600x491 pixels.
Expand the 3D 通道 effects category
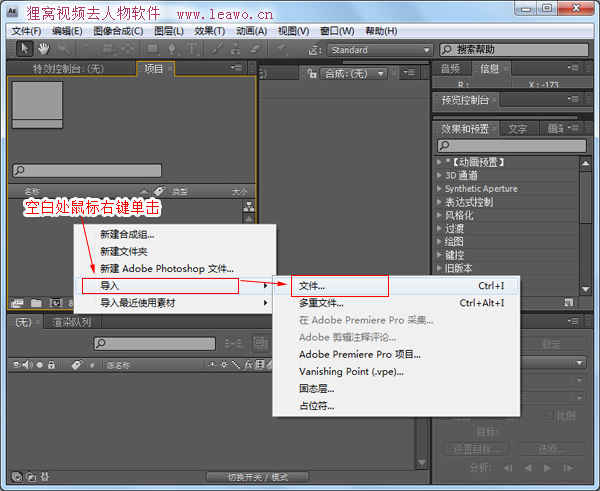439,175
